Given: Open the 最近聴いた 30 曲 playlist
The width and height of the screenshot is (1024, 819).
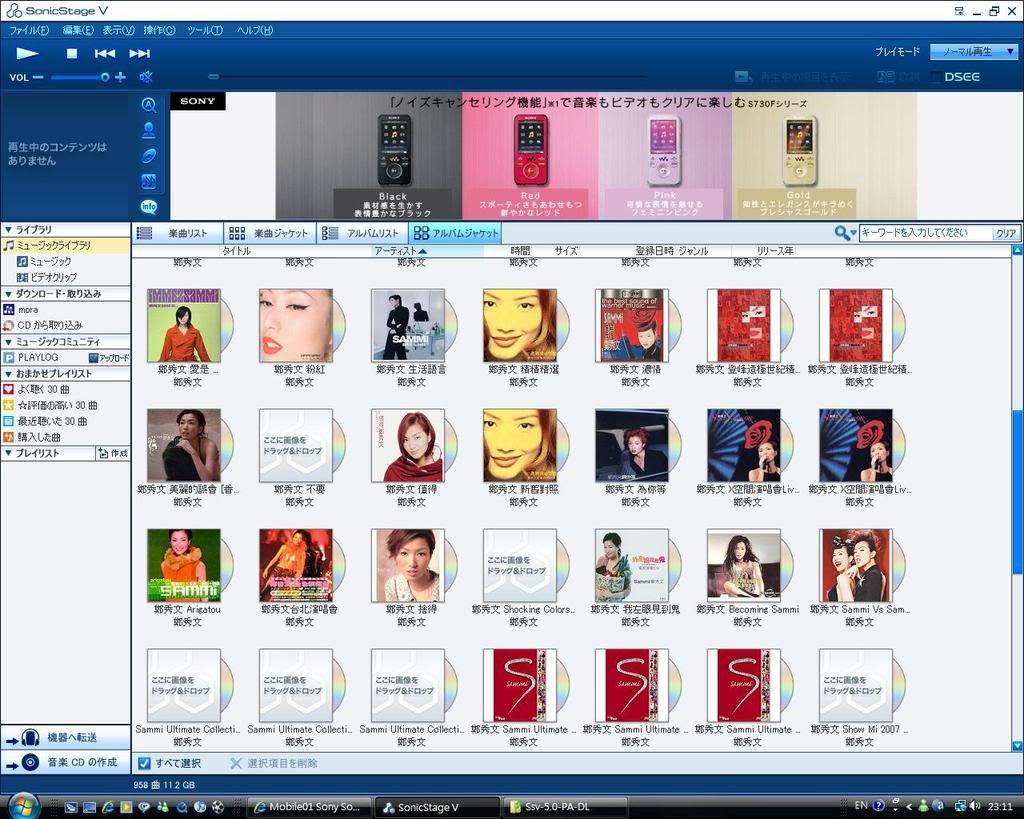Looking at the screenshot, I should (x=46, y=421).
